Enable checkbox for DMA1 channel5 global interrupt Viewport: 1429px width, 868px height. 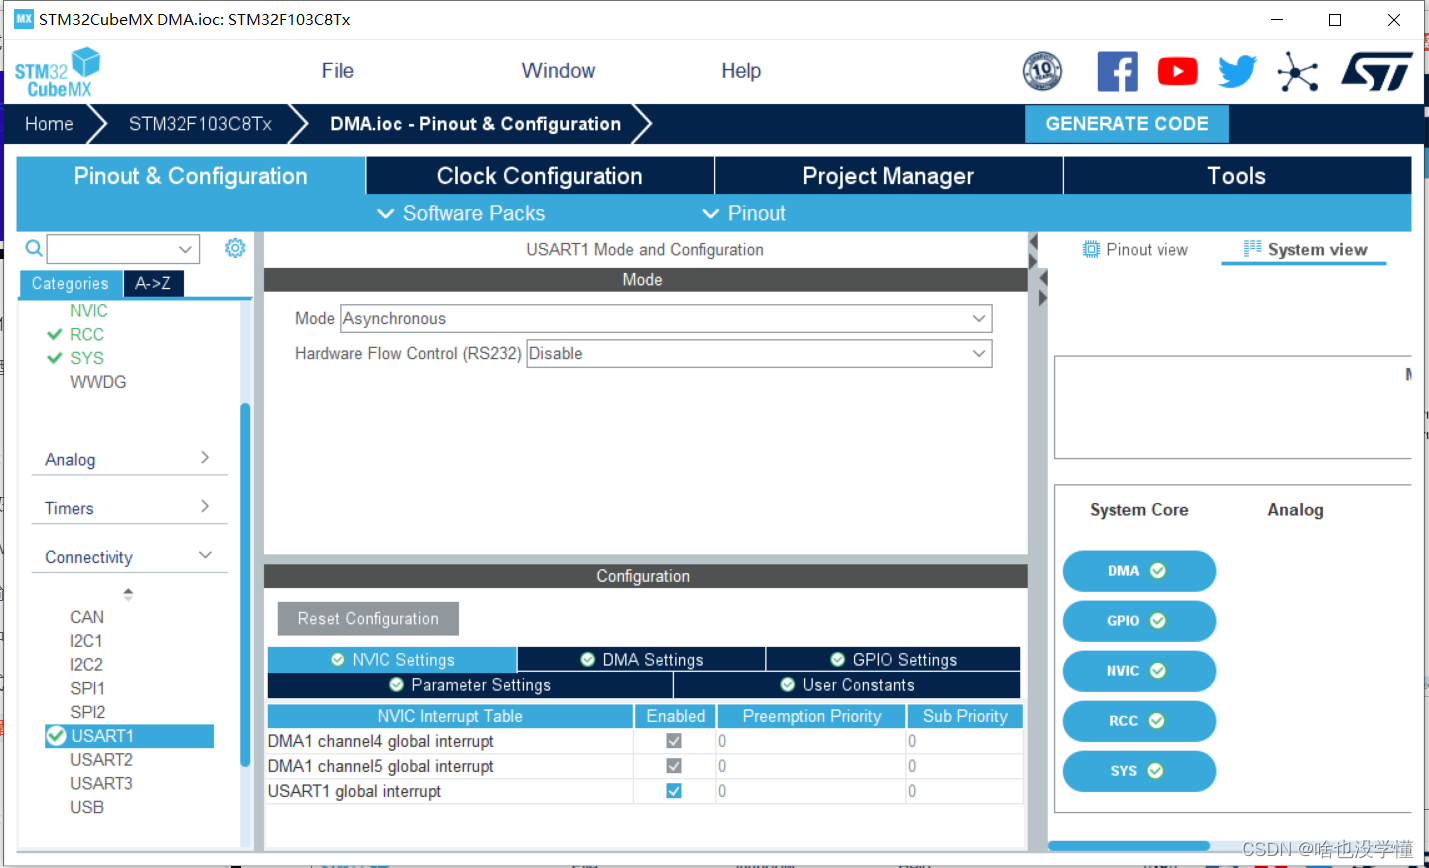tap(674, 766)
